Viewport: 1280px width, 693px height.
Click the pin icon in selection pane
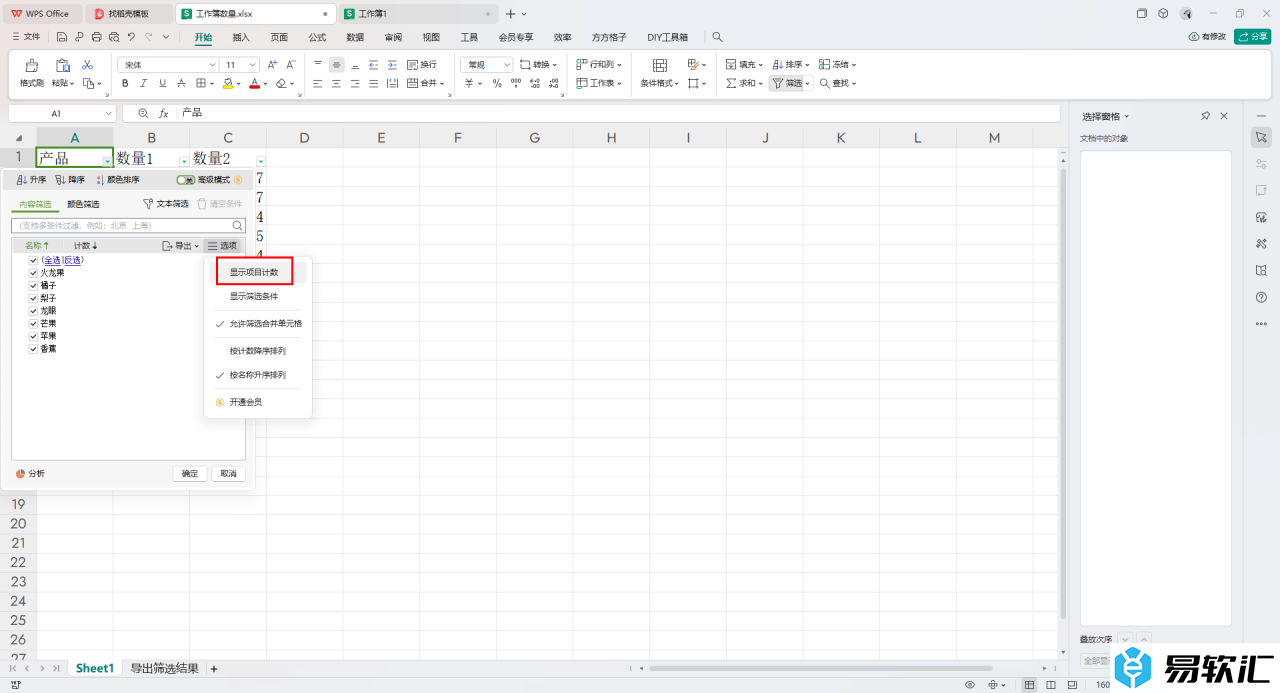(x=1205, y=117)
